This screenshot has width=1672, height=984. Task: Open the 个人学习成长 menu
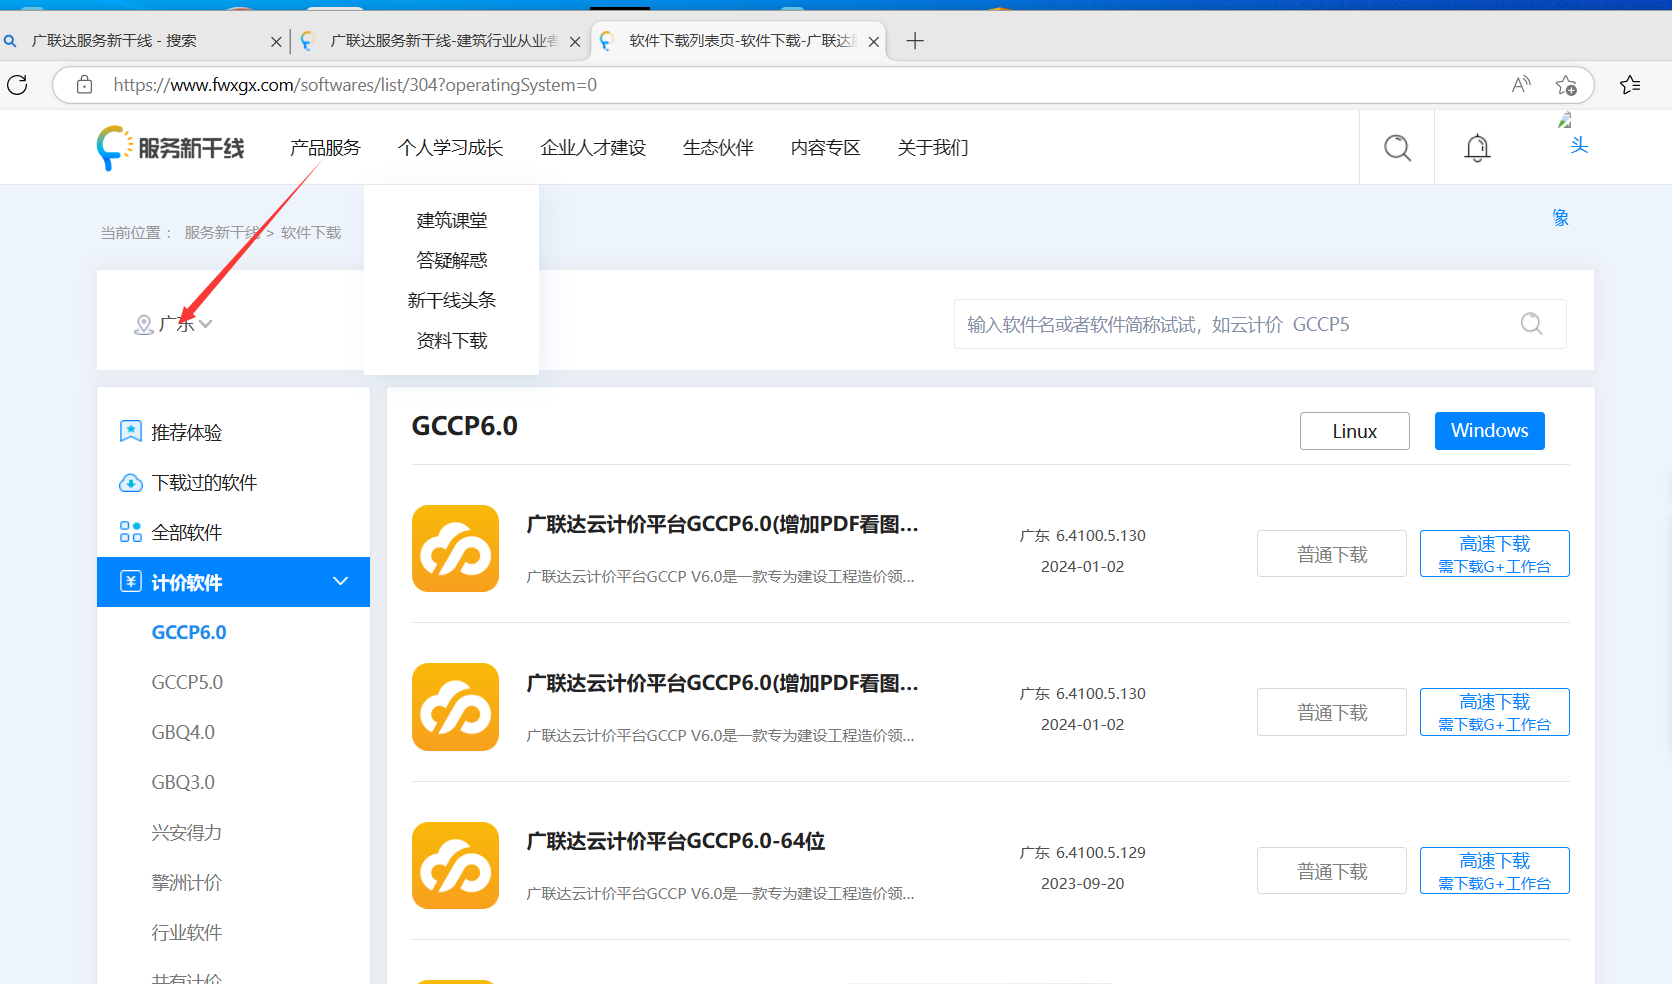pos(450,148)
